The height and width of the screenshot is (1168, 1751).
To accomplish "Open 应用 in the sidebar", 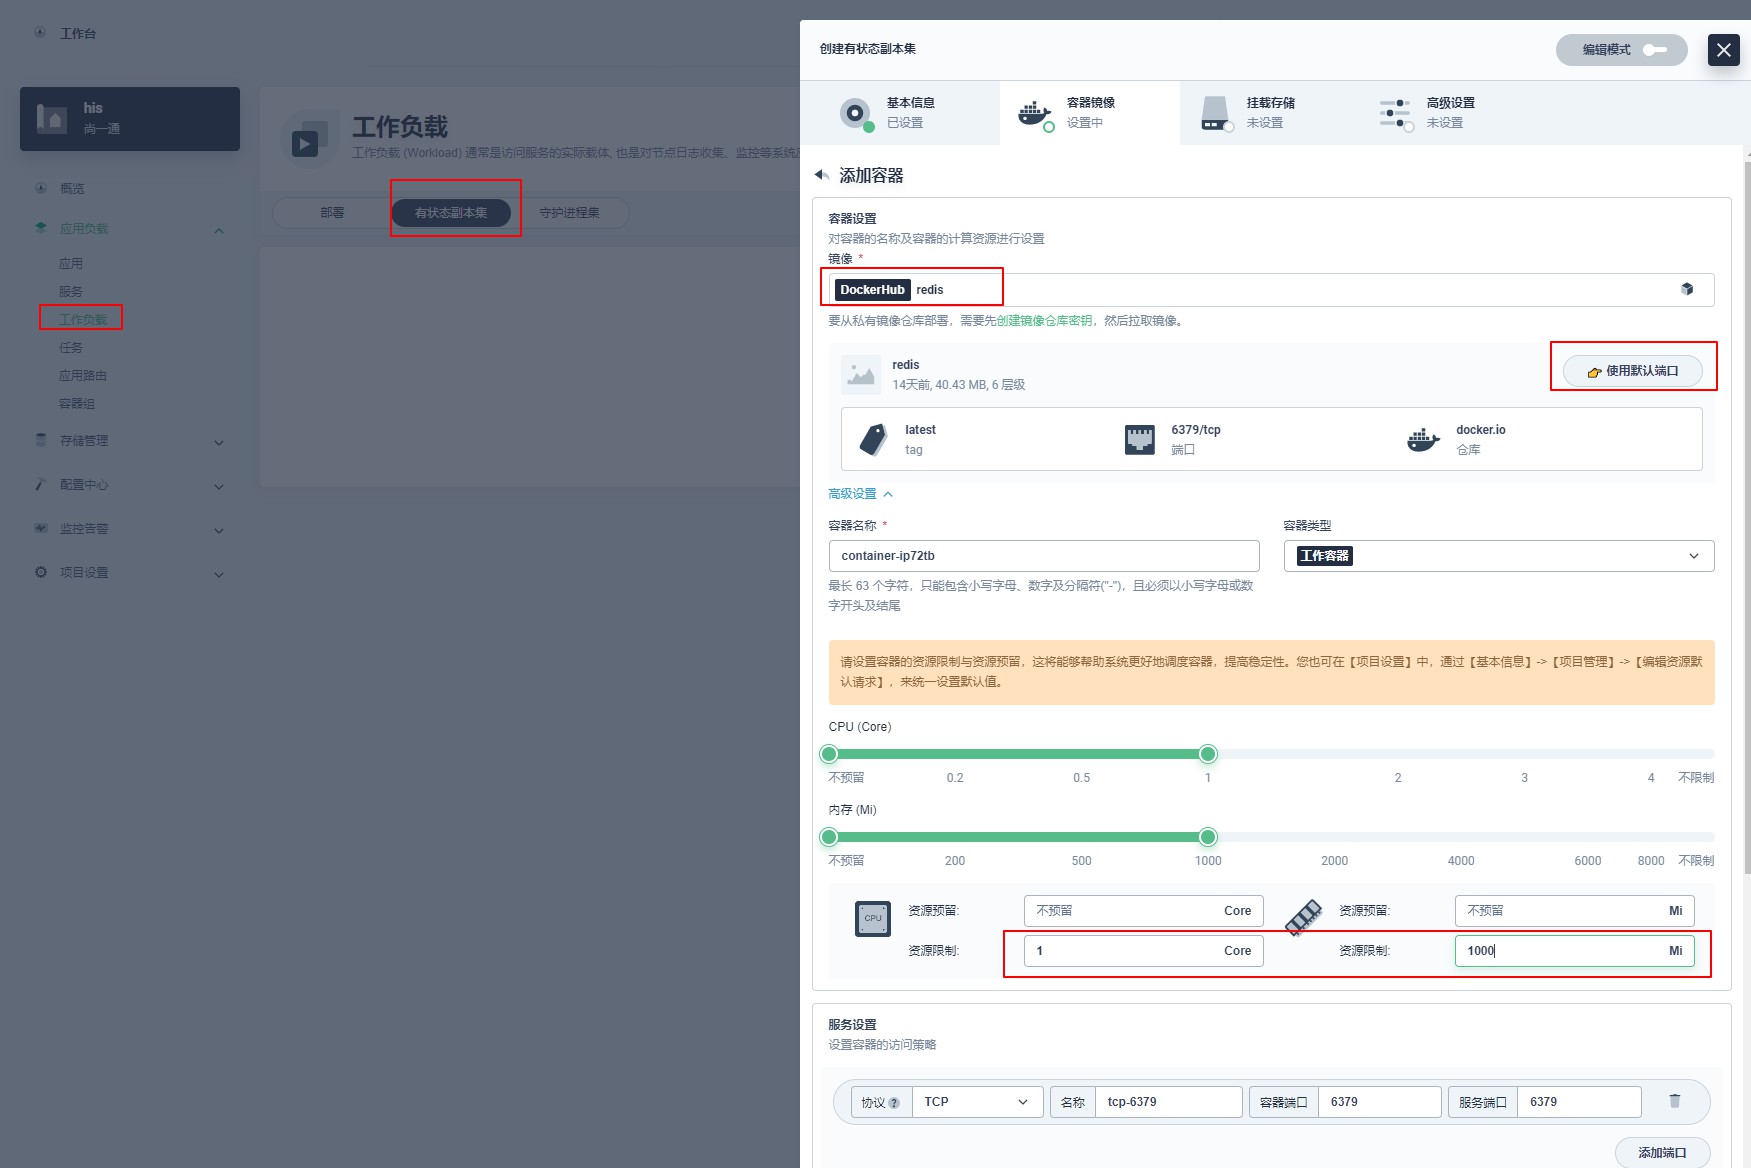I will click(71, 264).
